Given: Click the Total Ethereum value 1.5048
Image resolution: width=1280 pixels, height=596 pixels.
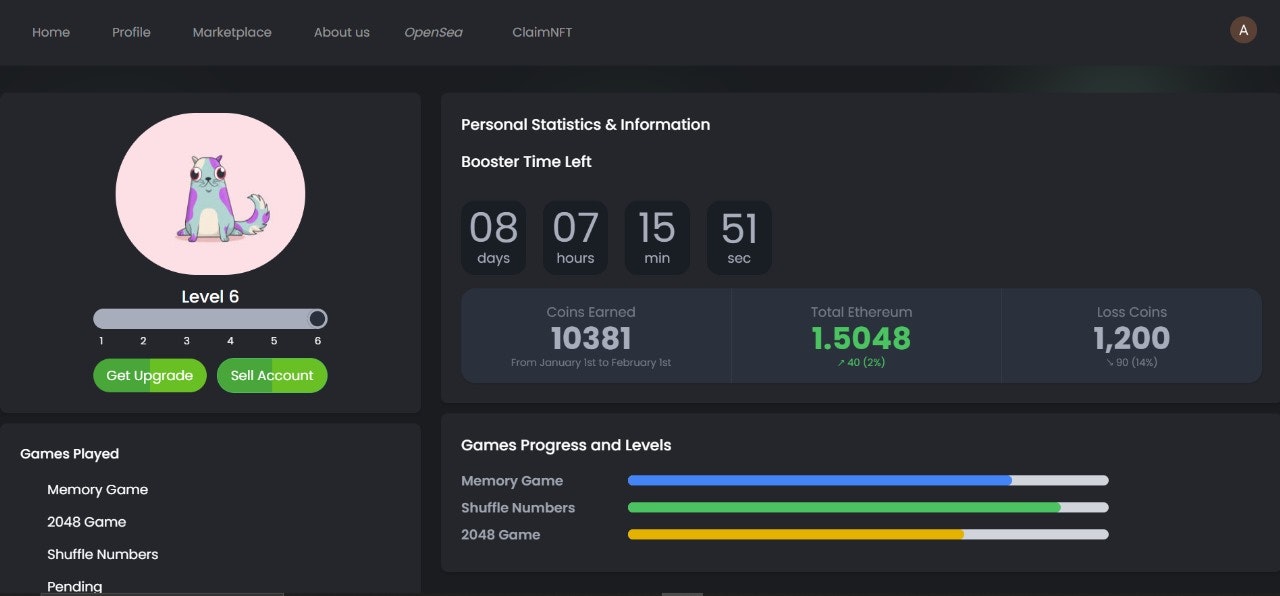Looking at the screenshot, I should (861, 338).
